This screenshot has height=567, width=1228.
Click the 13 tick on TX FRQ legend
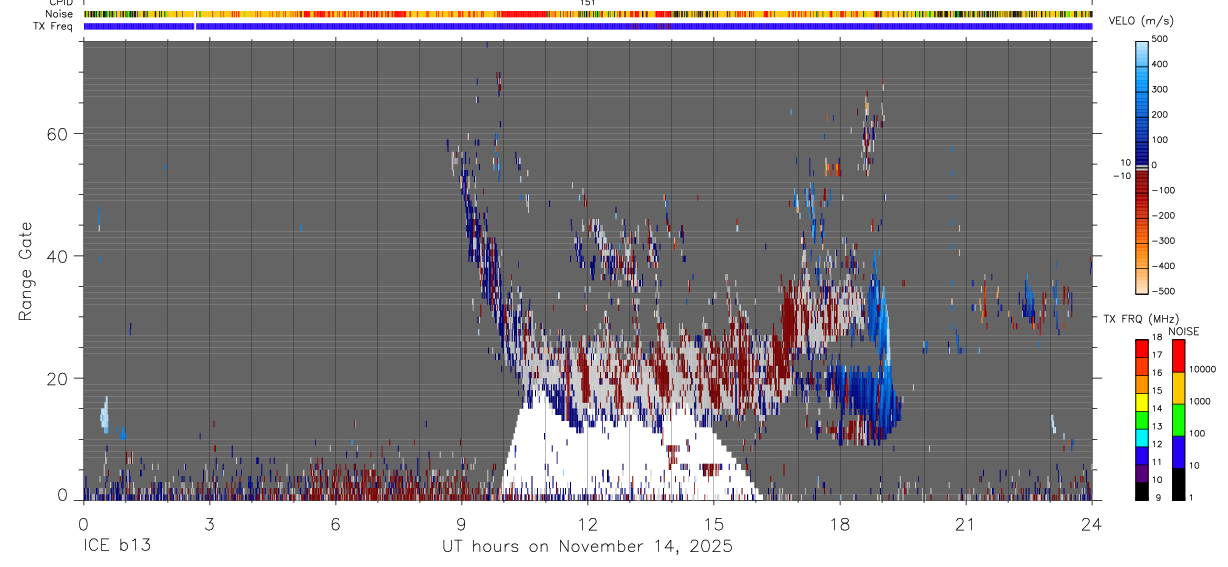point(1157,426)
